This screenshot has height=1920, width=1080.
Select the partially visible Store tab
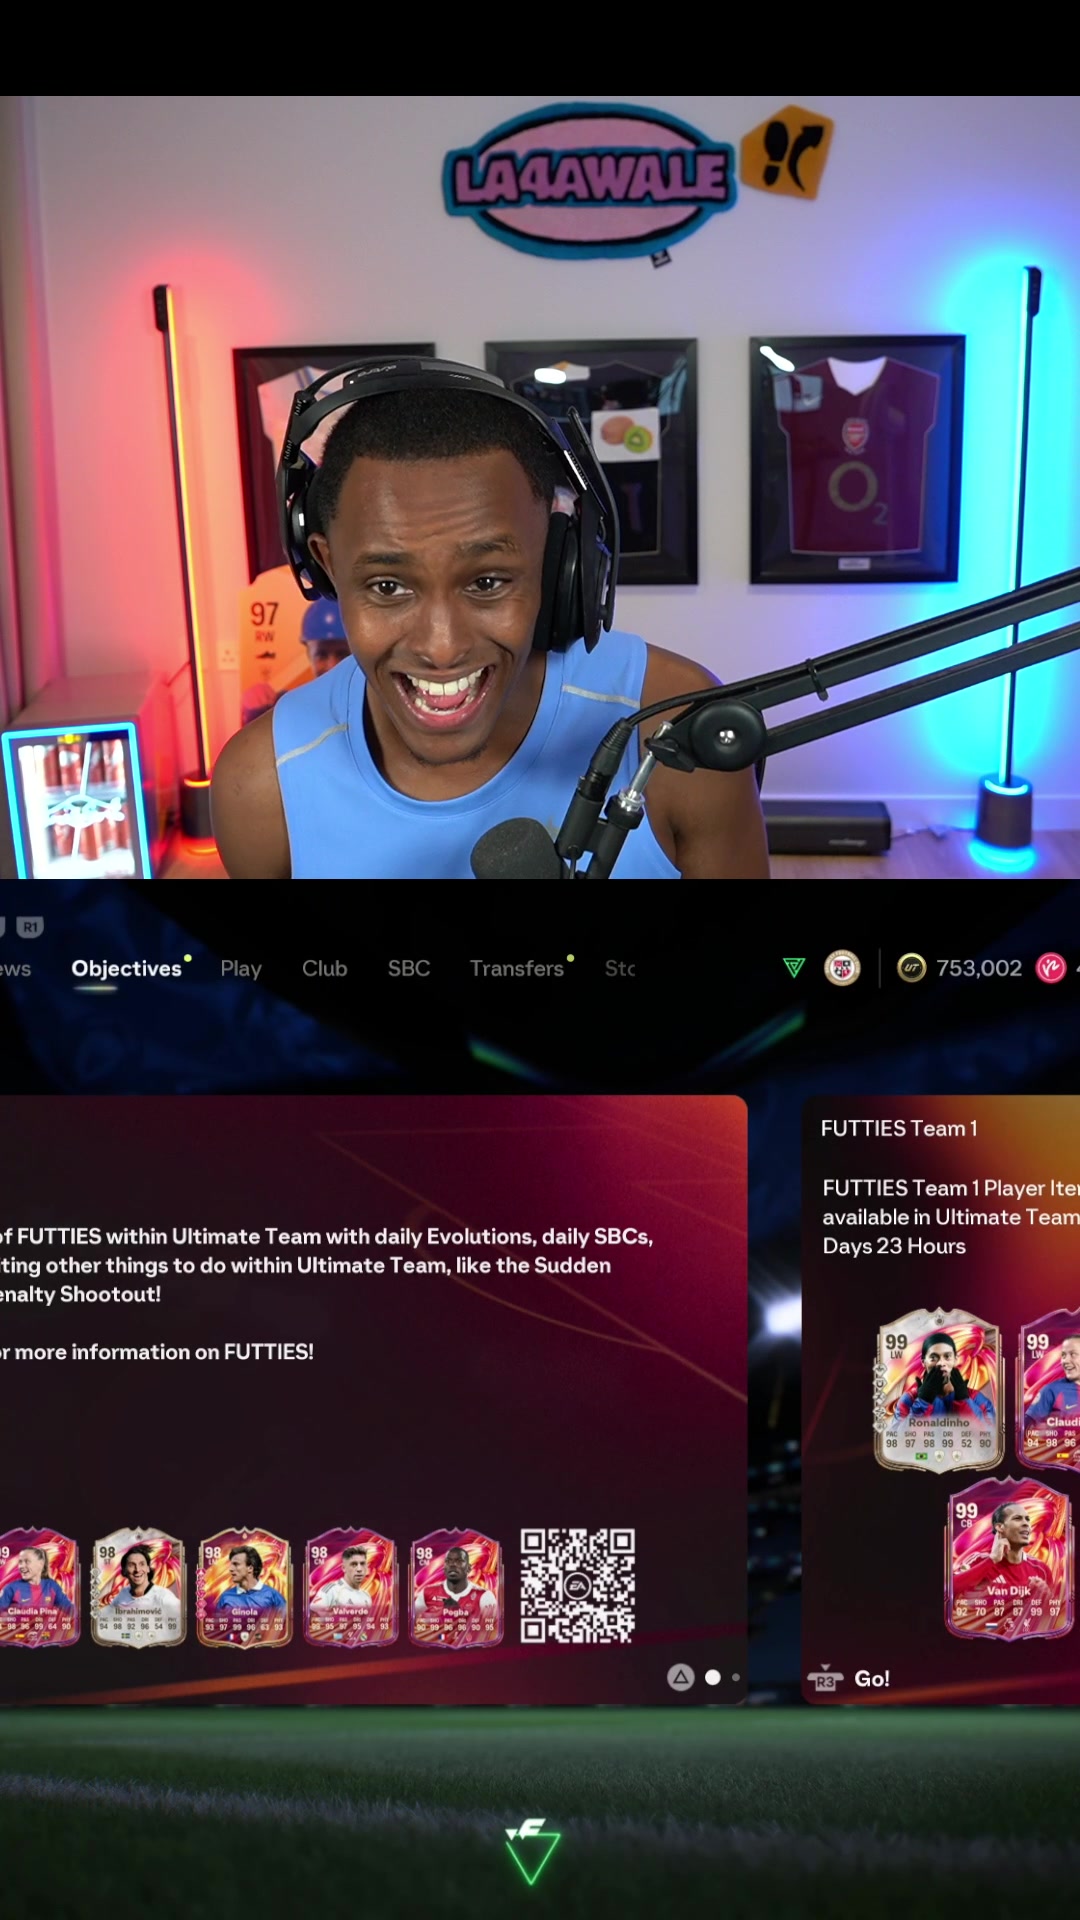(620, 968)
